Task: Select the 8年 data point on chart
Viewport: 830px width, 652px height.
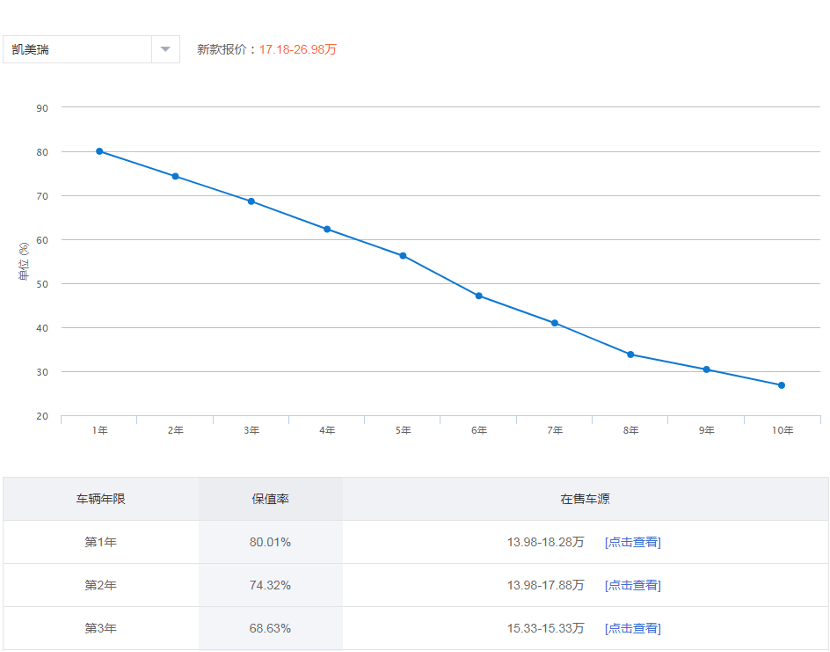Action: pos(630,355)
